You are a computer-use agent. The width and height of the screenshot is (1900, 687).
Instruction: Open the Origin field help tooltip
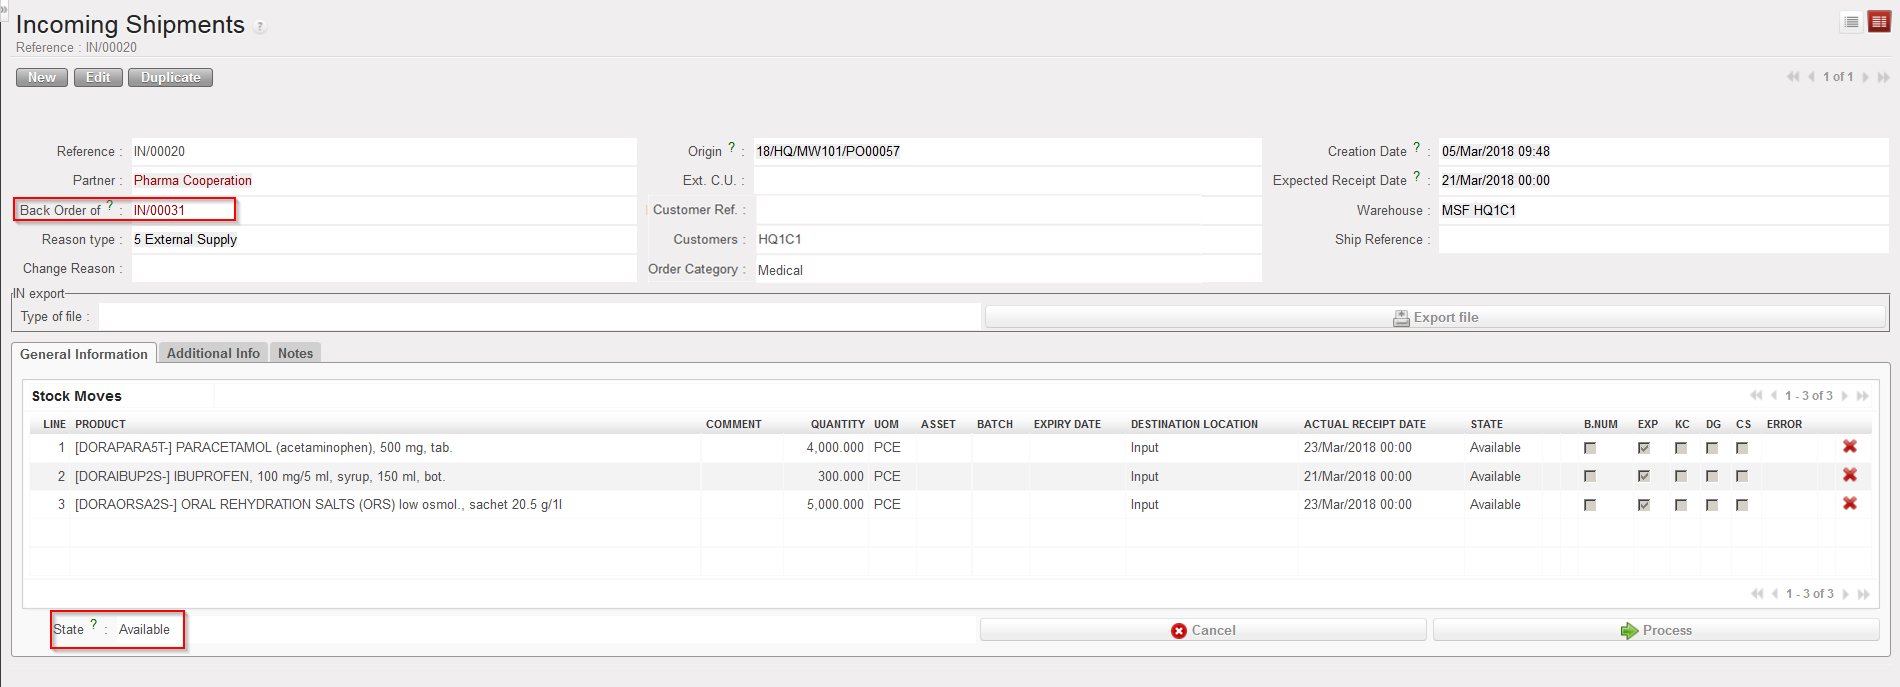(731, 147)
